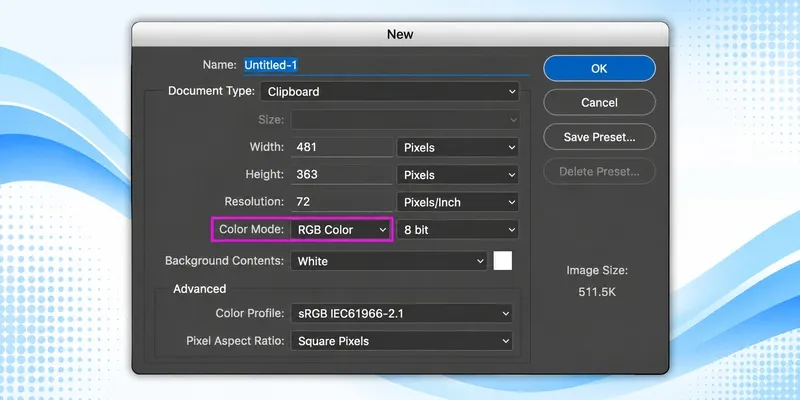Open the Color Profile dropdown
The image size is (800, 400).
pyautogui.click(x=402, y=313)
